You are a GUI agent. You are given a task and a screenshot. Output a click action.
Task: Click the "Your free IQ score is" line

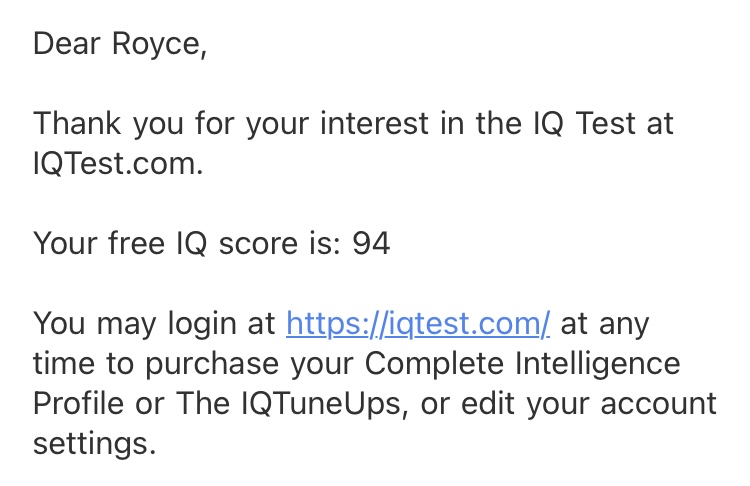[x=188, y=243]
